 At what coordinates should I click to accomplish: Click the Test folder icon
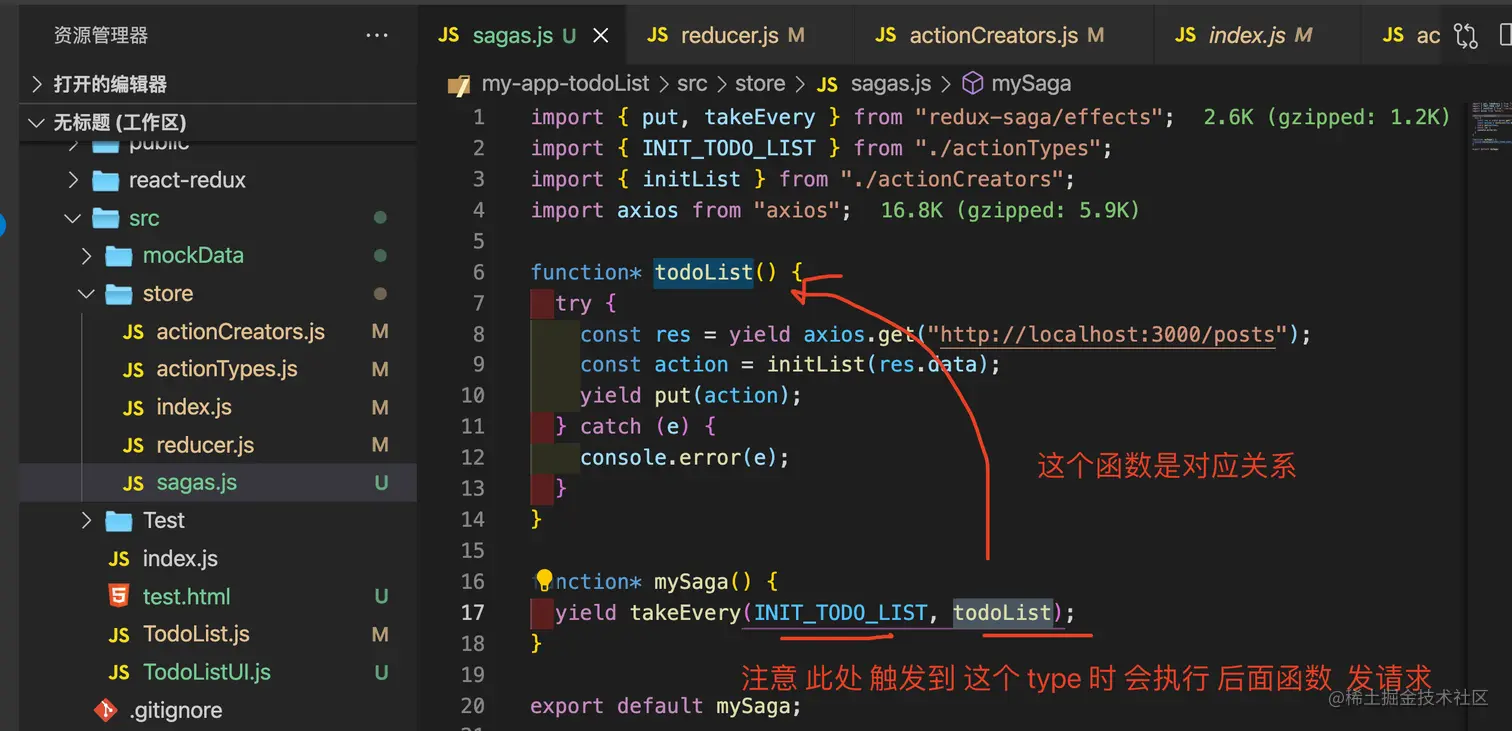[119, 521]
